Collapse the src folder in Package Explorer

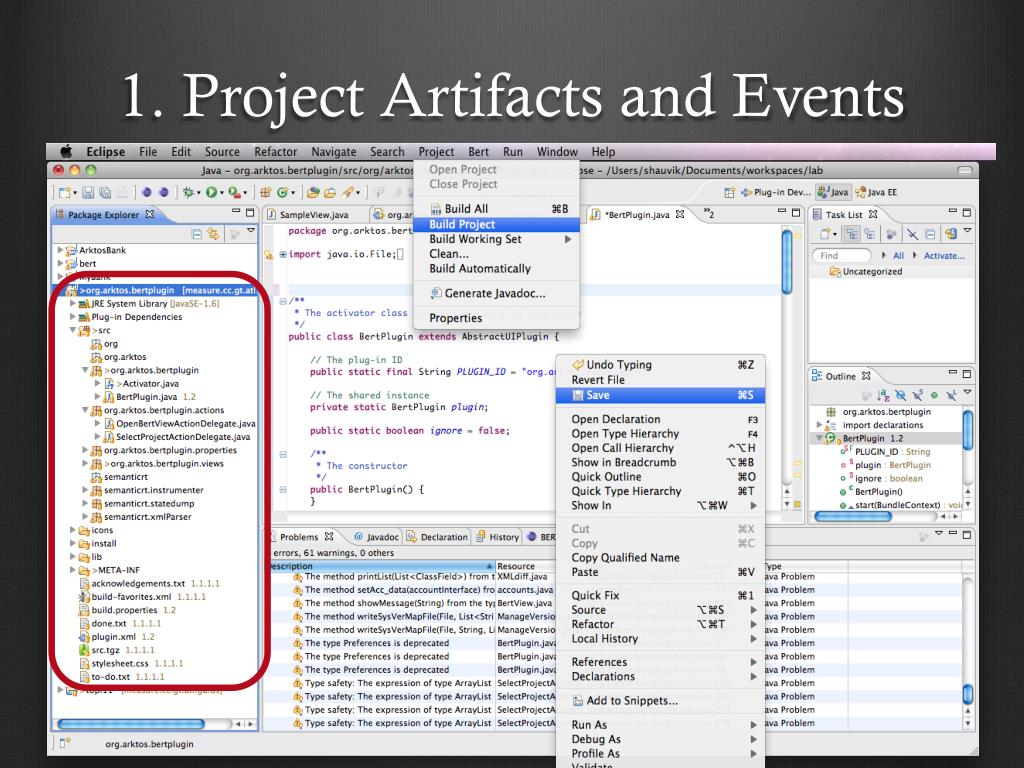[72, 330]
